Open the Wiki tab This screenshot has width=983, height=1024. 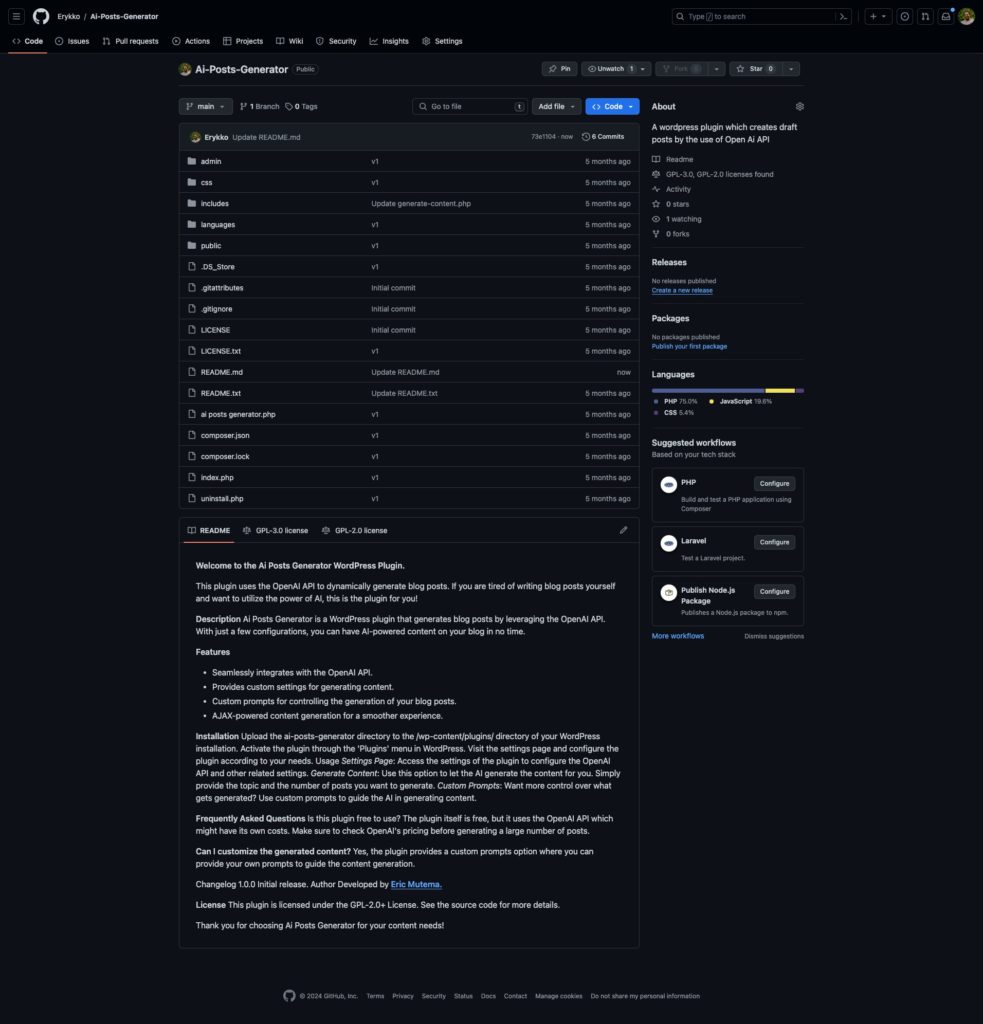pyautogui.click(x=289, y=41)
